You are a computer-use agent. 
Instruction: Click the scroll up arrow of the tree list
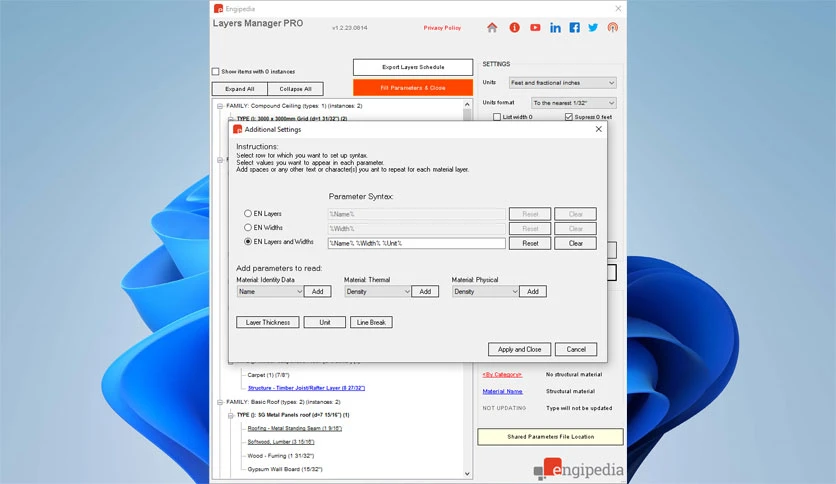tap(467, 105)
